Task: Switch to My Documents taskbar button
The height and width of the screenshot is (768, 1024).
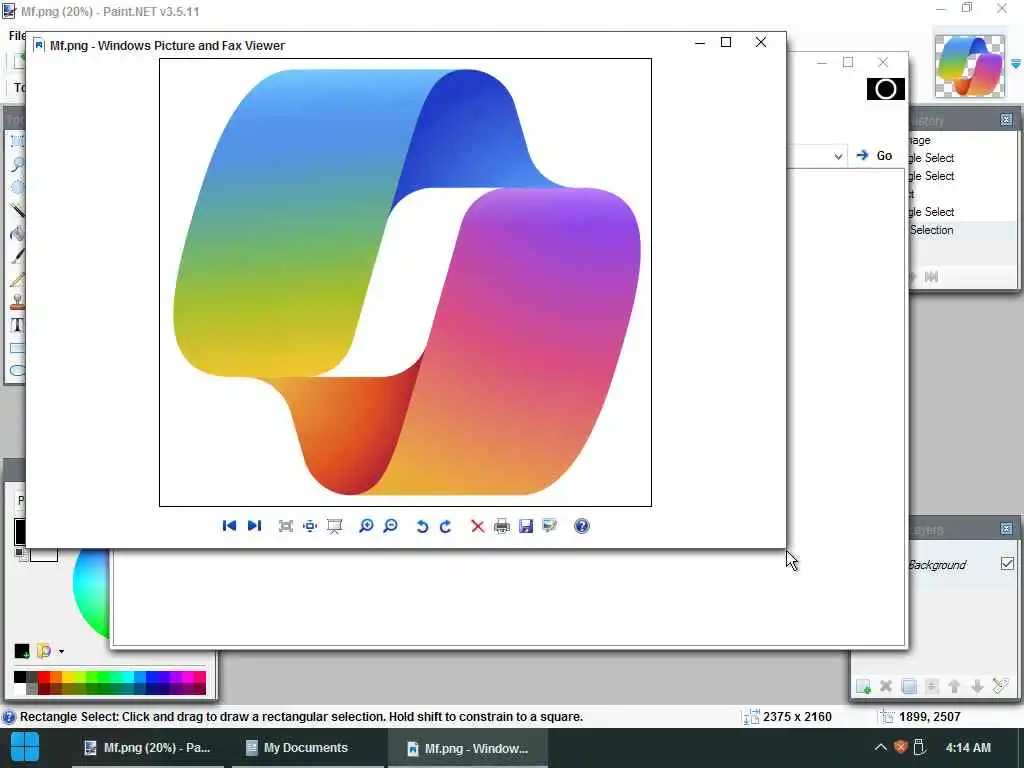Action: point(306,748)
